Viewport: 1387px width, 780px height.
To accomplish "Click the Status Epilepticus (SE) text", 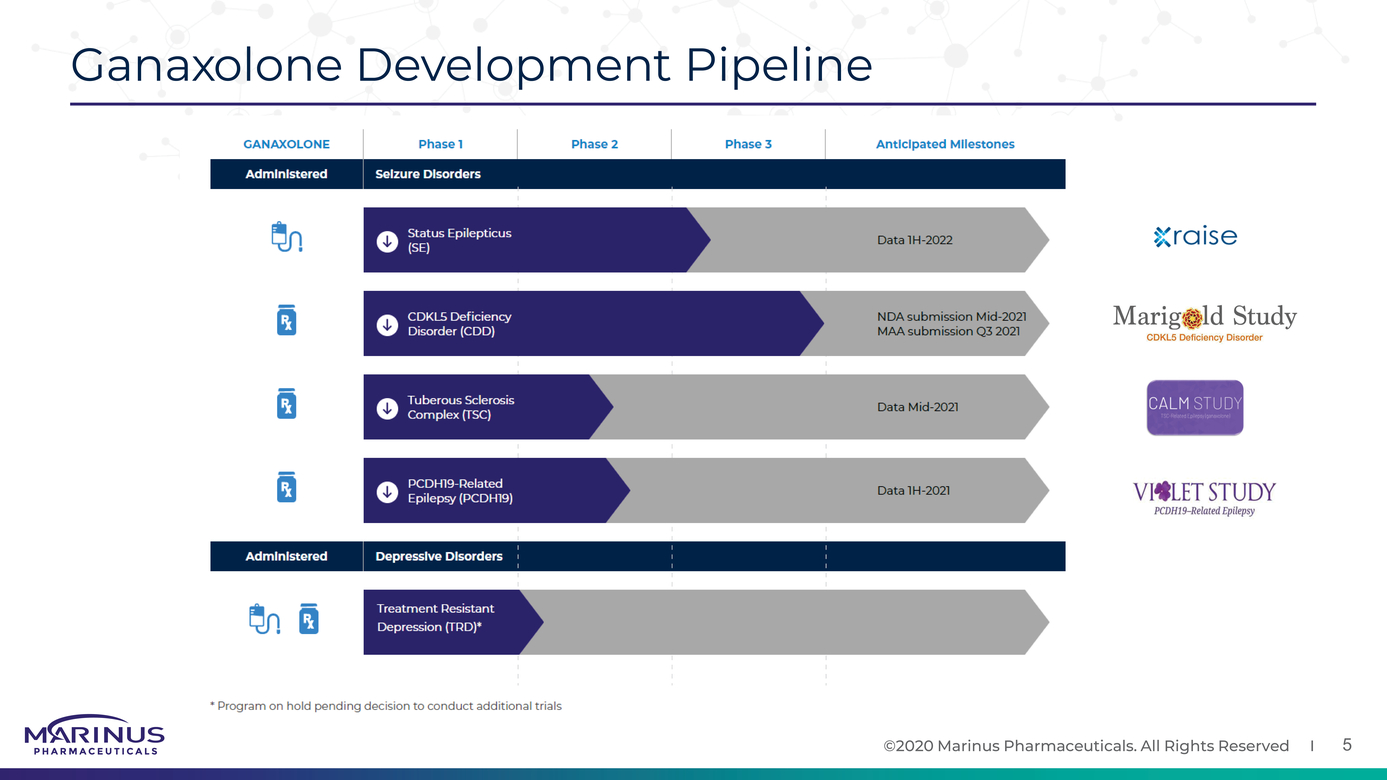I will pos(459,240).
